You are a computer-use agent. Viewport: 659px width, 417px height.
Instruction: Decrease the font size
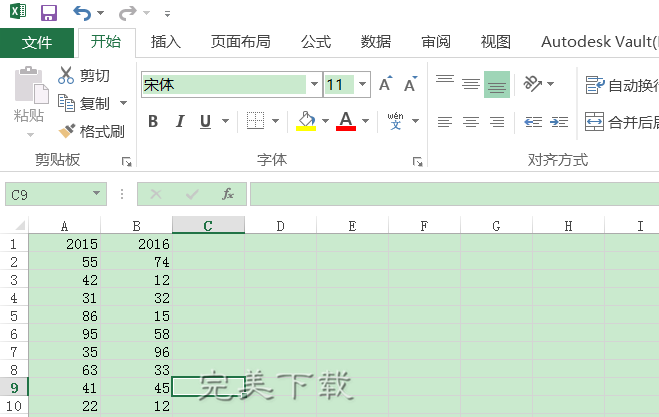(411, 84)
